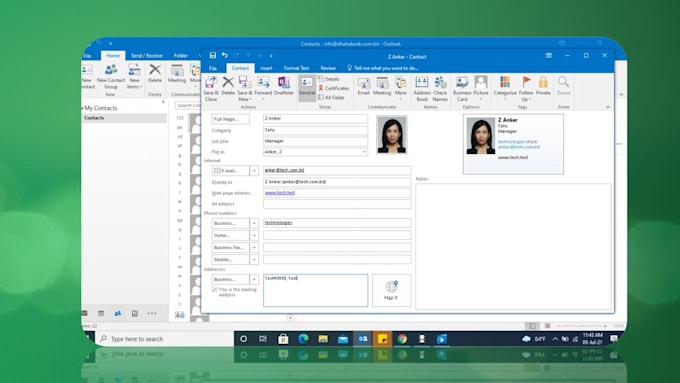This screenshot has width=680, height=383.
Task: Click Save & Close in the Contact ribbon
Action: pyautogui.click(x=211, y=89)
